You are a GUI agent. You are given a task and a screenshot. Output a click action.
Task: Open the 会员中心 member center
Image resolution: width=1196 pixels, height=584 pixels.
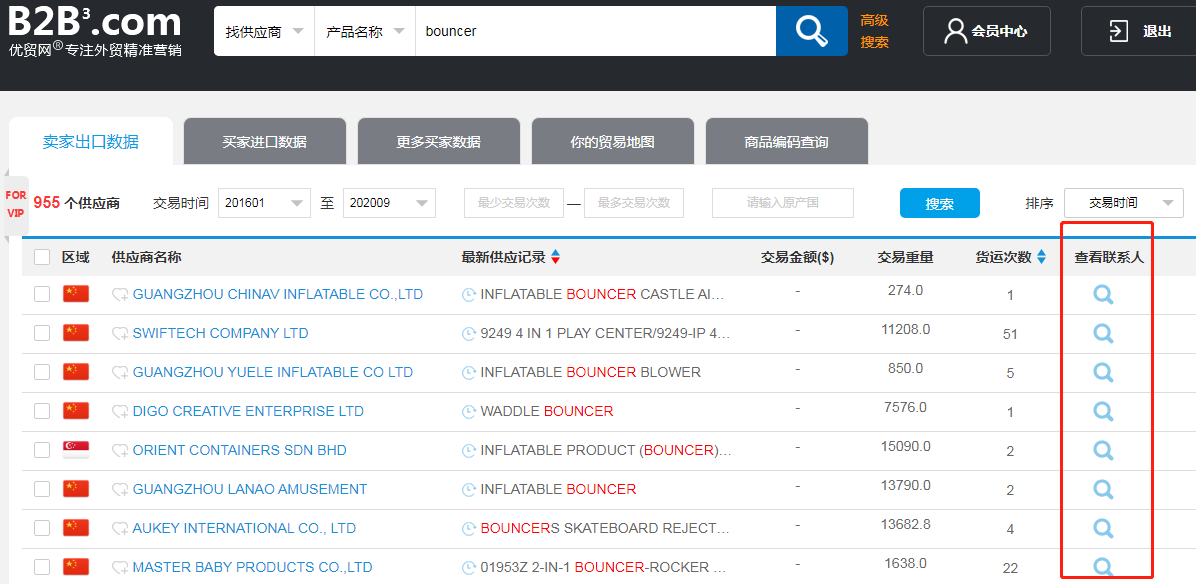[x=986, y=31]
